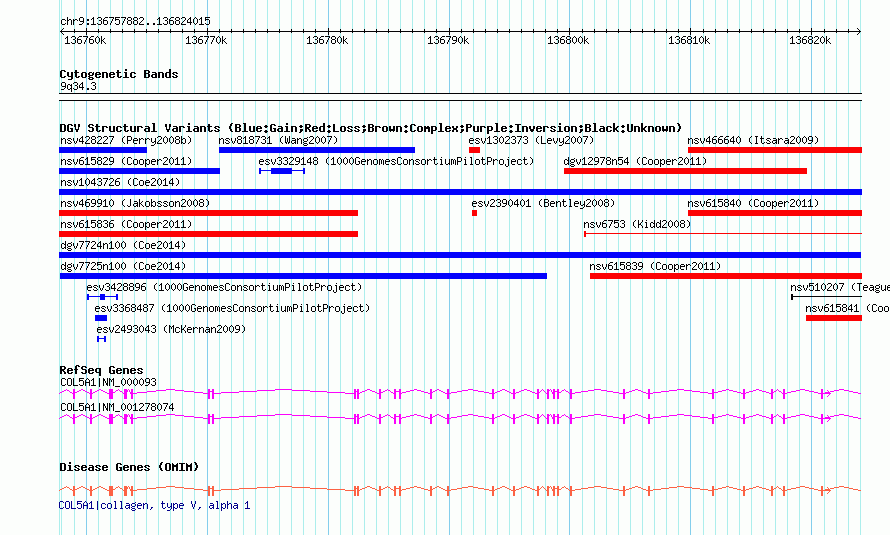Image resolution: width=890 pixels, height=535 pixels.
Task: Click the 136800k ruler tick label
Action: coord(568,40)
